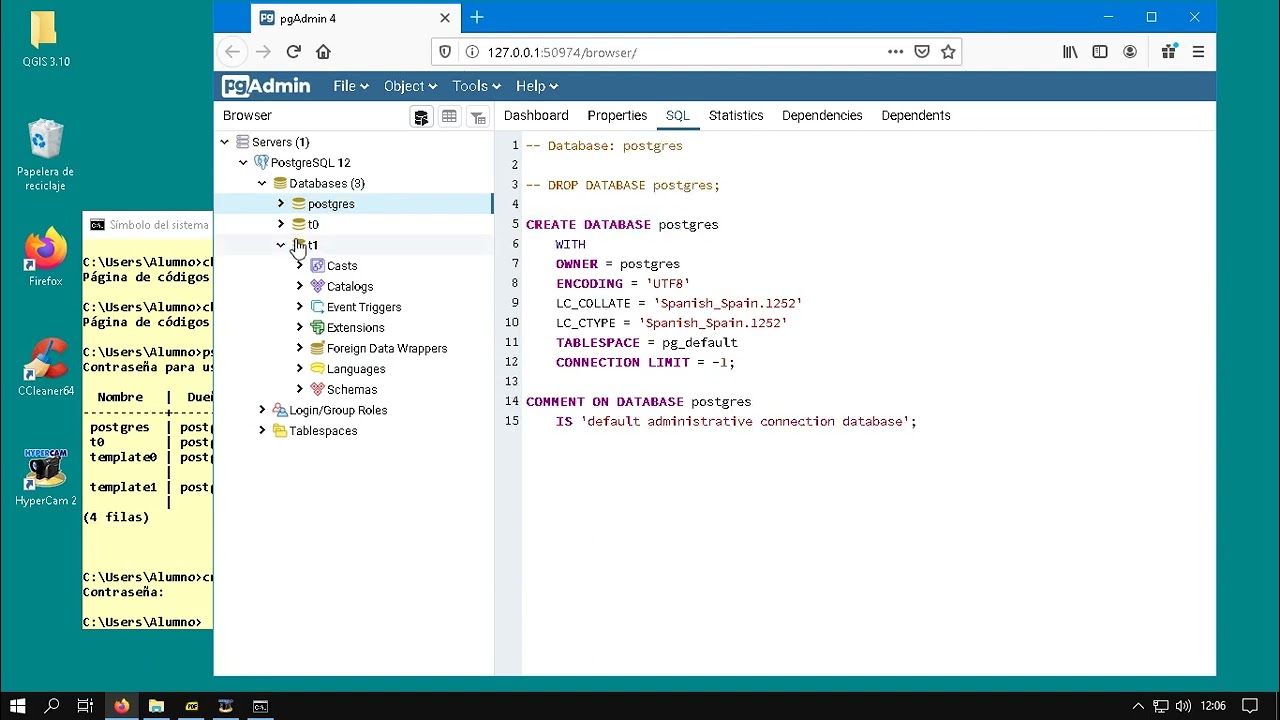Expand the Tablespaces node
Viewport: 1280px width, 720px height.
click(262, 431)
